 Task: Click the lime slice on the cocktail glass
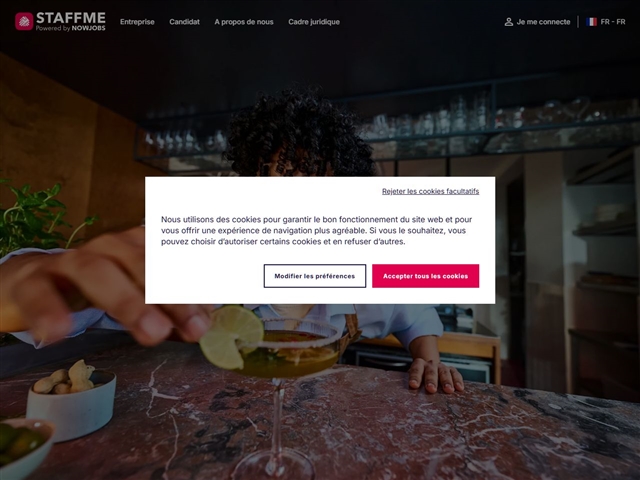(231, 337)
